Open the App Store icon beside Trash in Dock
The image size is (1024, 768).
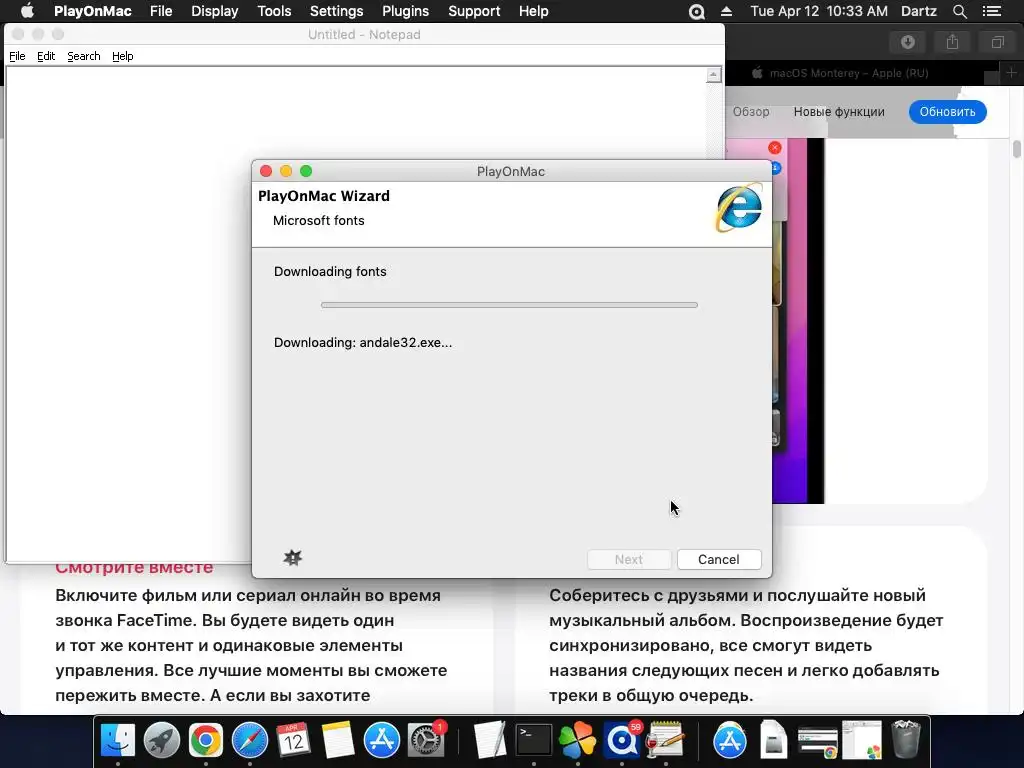click(x=729, y=740)
